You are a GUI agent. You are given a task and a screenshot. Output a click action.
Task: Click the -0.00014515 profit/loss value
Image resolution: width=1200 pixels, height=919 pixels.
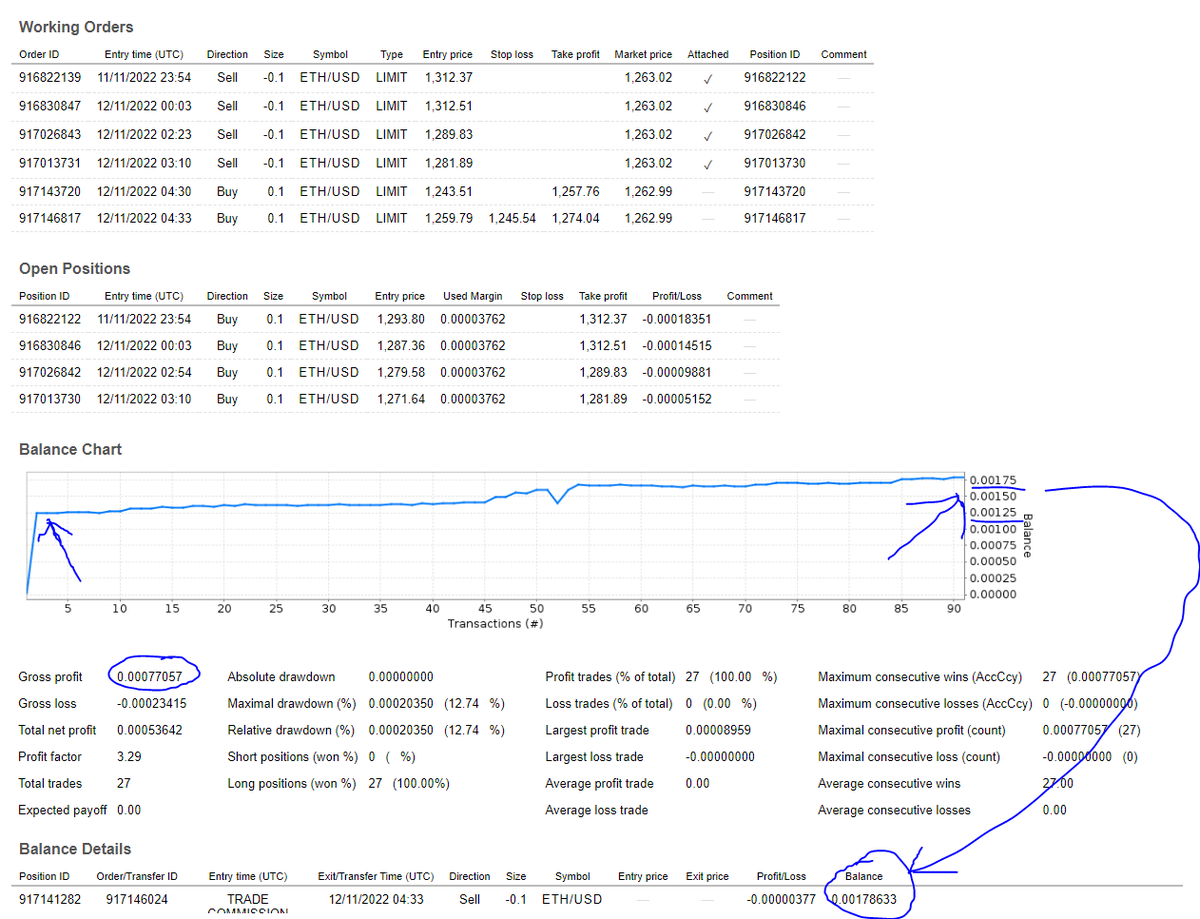677,345
